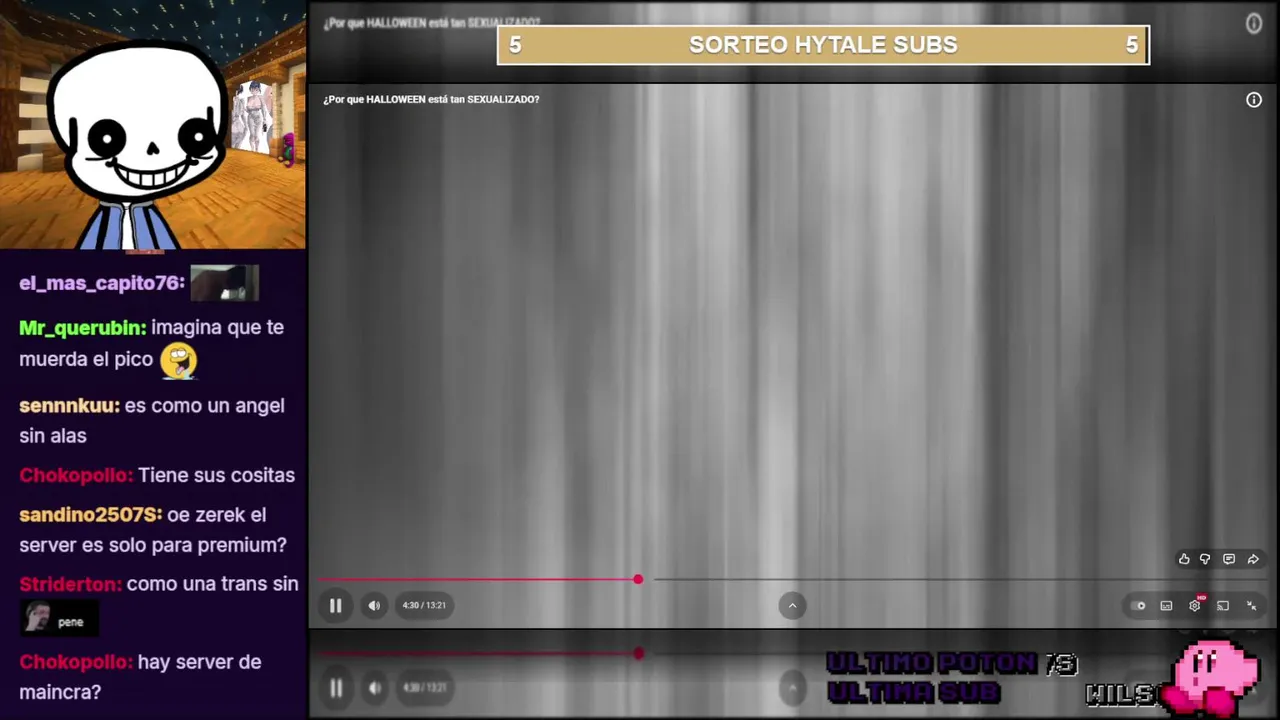Open the video comments icon
The image size is (1280, 720).
pos(1229,559)
